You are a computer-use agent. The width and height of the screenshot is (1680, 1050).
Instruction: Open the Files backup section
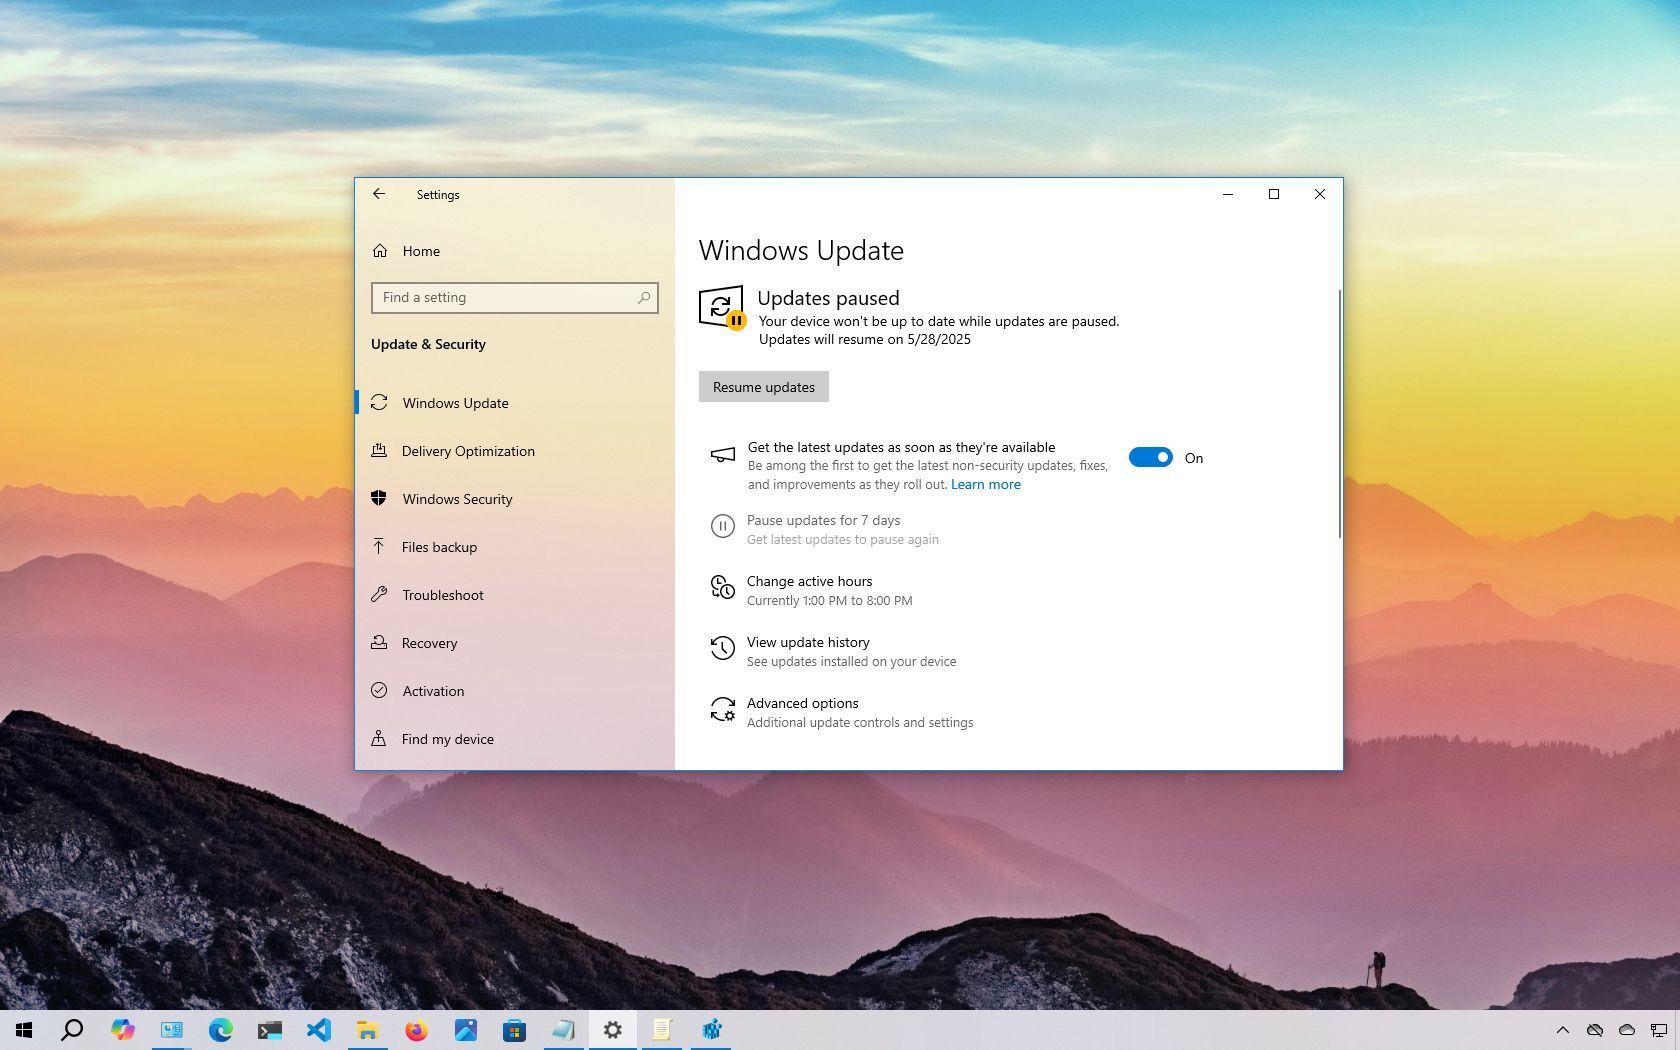[437, 547]
